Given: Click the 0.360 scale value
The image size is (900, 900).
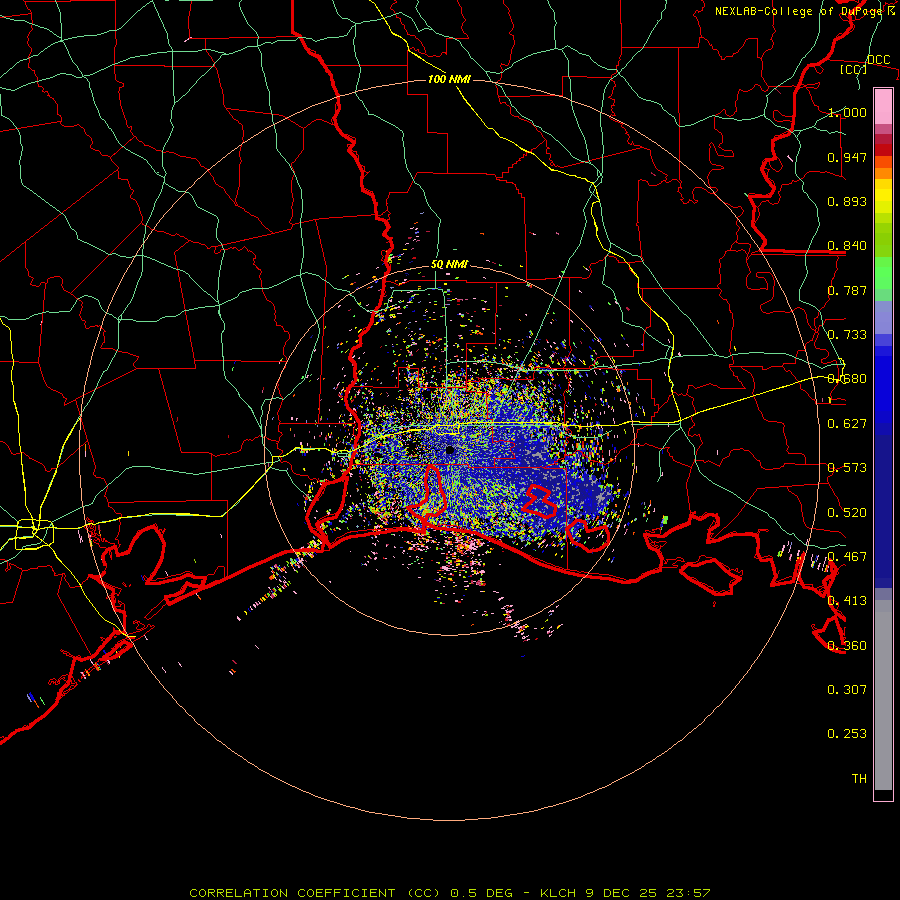Looking at the screenshot, I should click(x=847, y=646).
